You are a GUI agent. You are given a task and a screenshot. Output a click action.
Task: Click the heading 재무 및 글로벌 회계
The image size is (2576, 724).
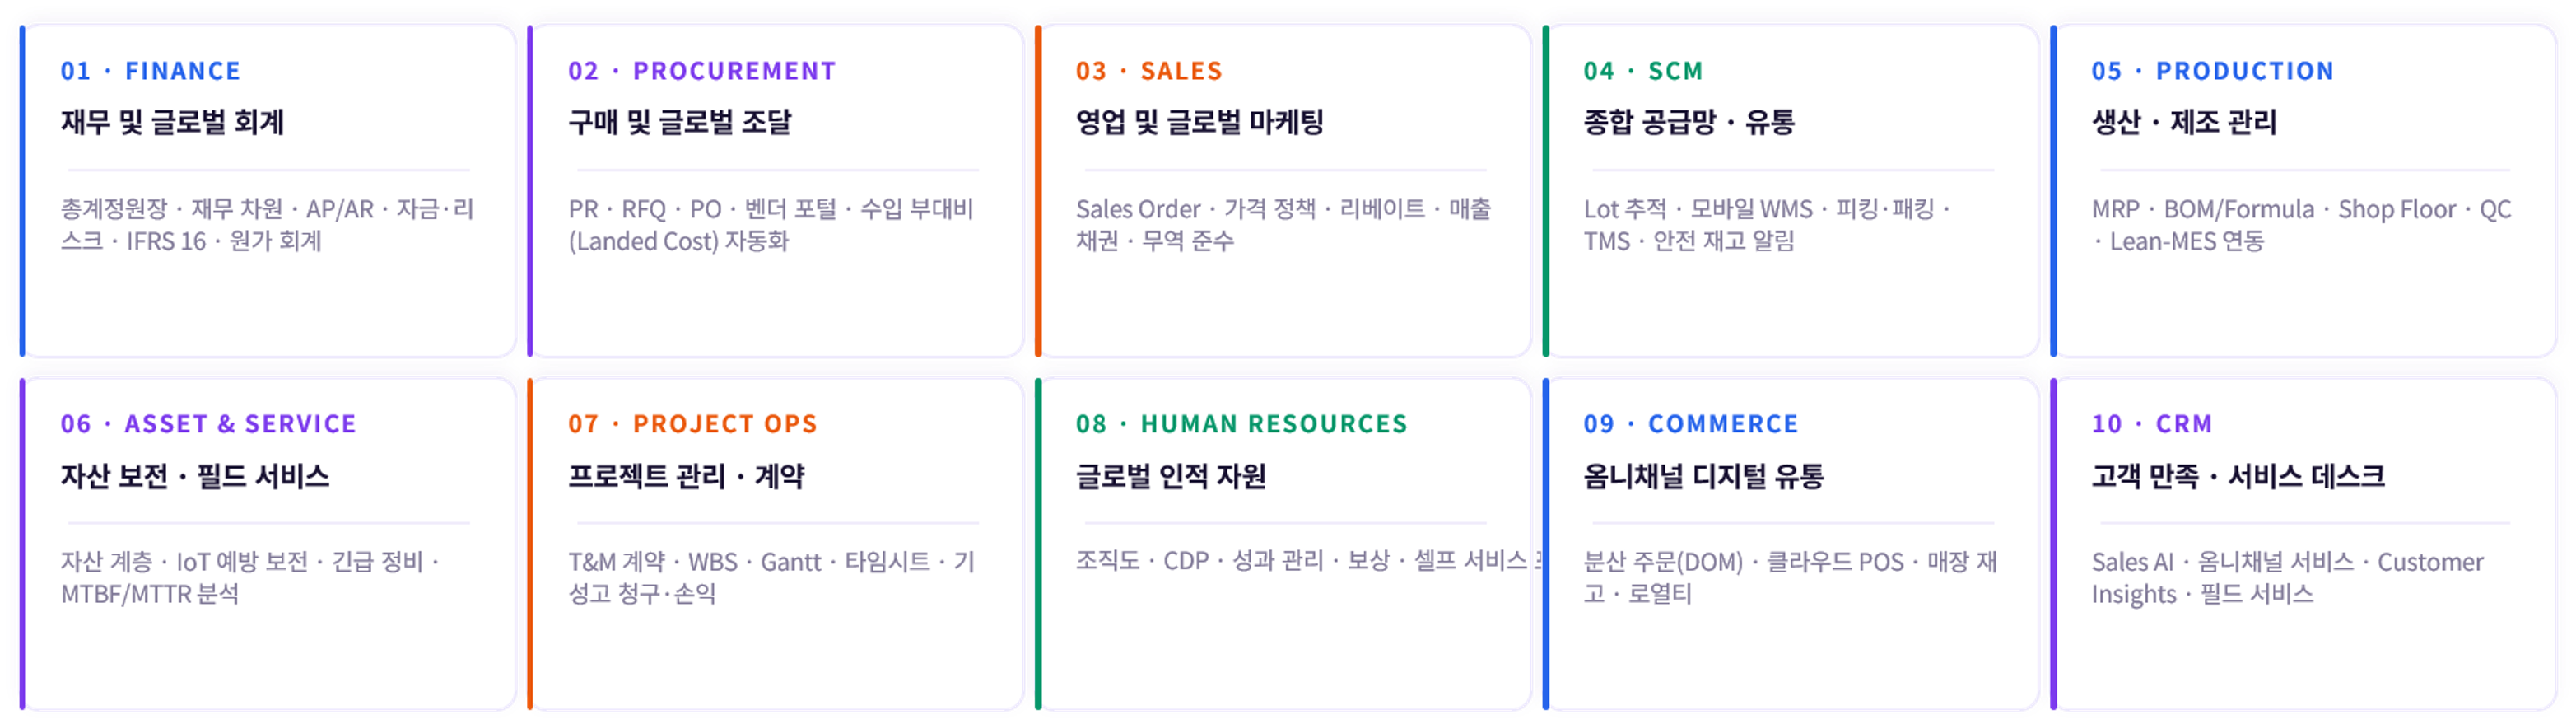(173, 122)
